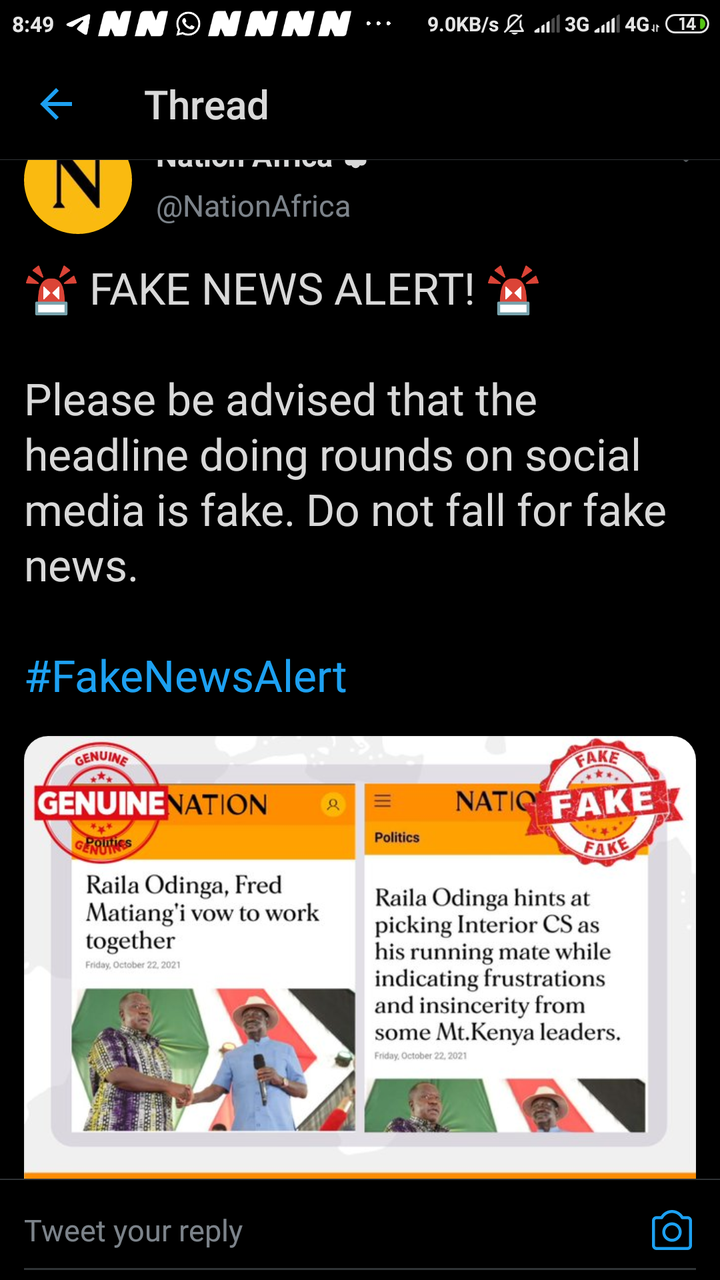Tap the WhatsApp notification icon in status bar

[x=188, y=23]
